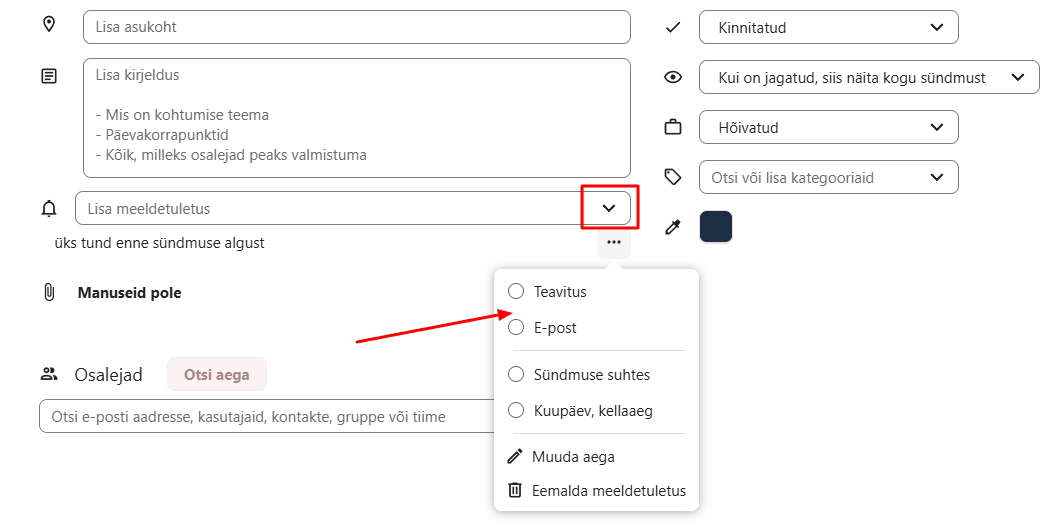This screenshot has width=1055, height=527.
Task: Click the description lines icon
Action: coord(48,76)
